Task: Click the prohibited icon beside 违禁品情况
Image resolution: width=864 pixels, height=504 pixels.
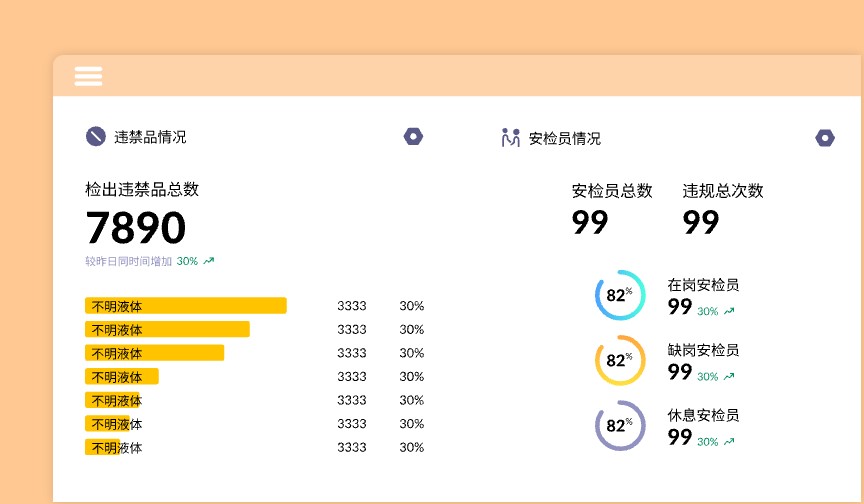Action: pyautogui.click(x=95, y=136)
